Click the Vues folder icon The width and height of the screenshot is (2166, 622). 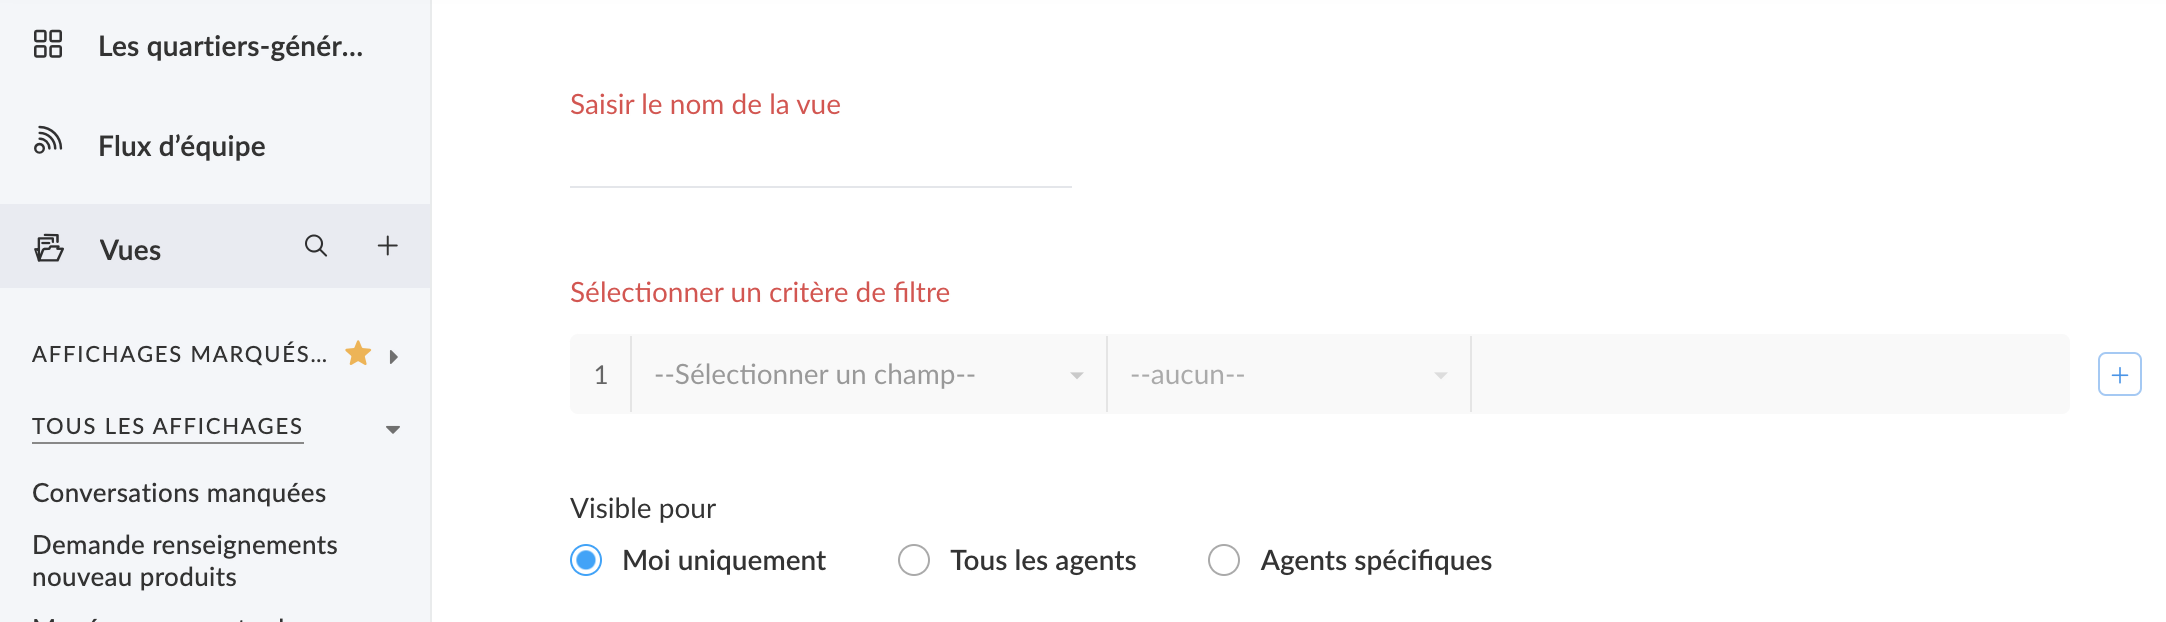(x=49, y=248)
